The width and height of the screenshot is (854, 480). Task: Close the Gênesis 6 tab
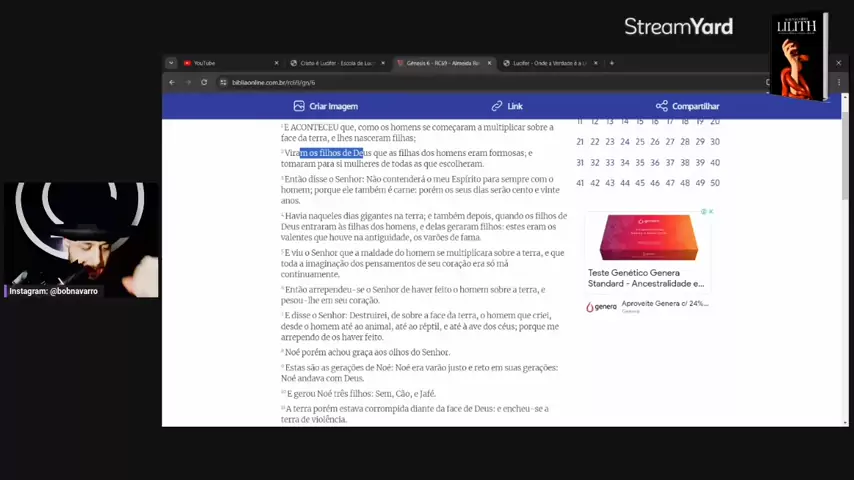[x=489, y=63]
